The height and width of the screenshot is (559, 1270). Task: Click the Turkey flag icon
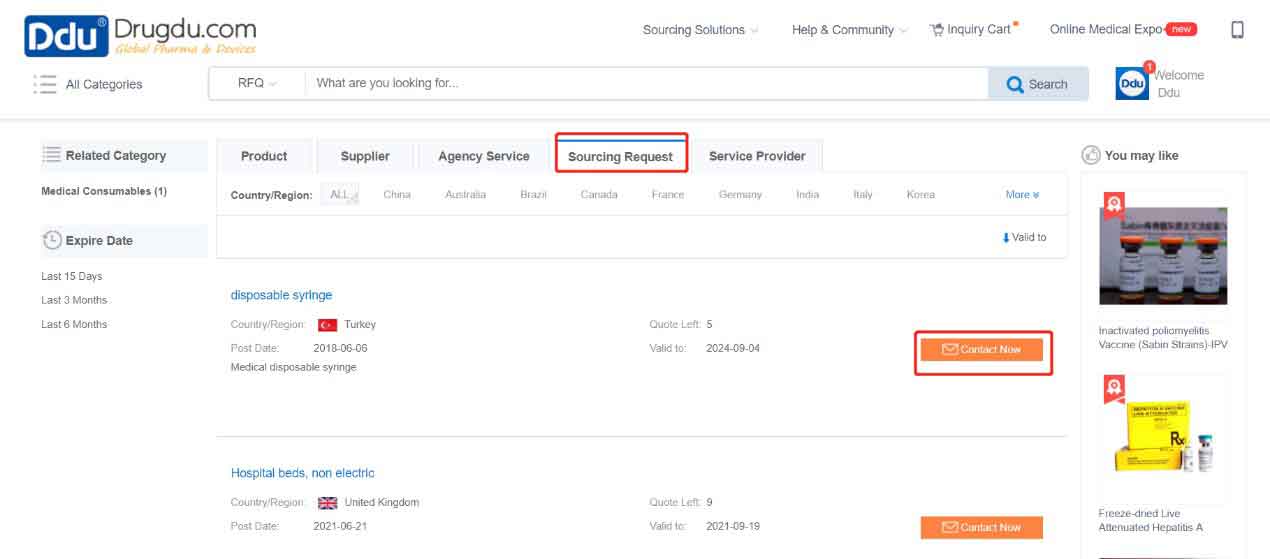tap(327, 325)
